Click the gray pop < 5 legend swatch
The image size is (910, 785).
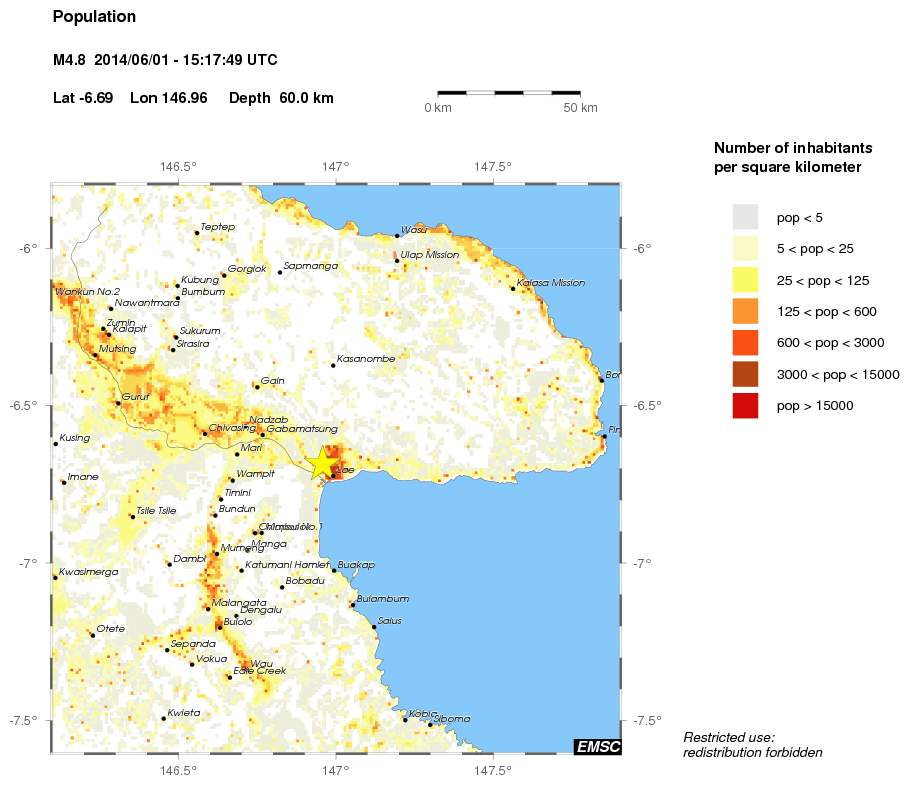point(745,217)
